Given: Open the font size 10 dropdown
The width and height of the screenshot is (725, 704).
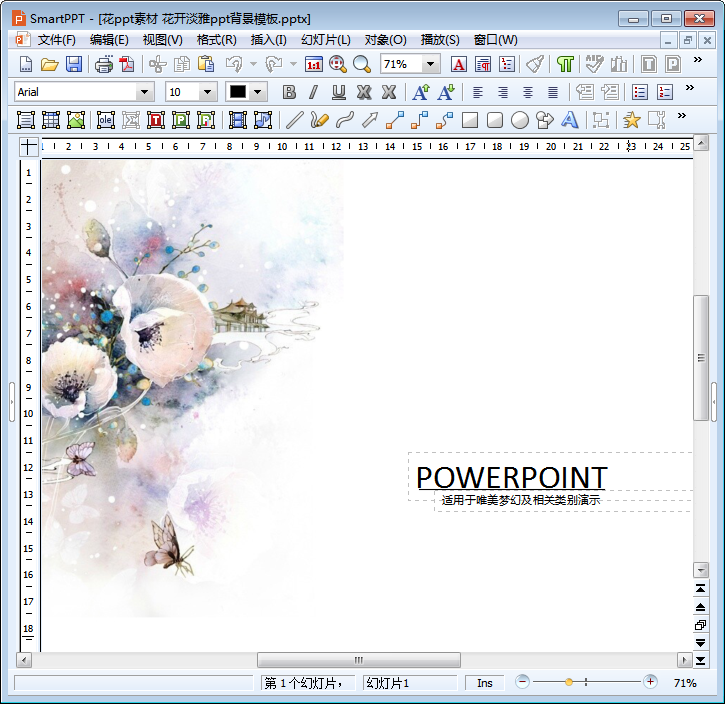Looking at the screenshot, I should (x=208, y=92).
